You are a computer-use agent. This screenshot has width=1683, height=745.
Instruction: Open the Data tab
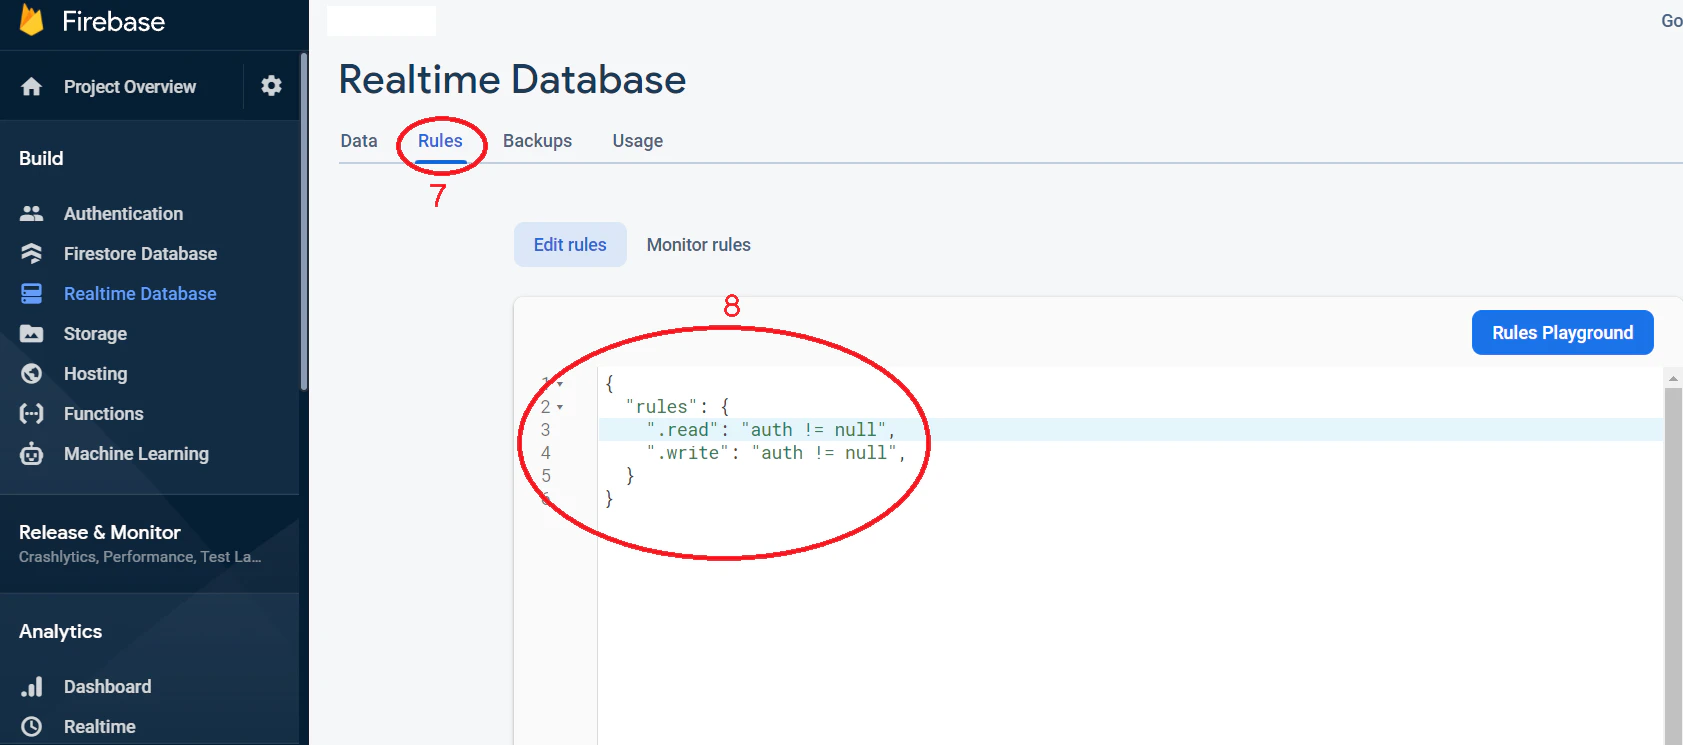click(x=359, y=141)
